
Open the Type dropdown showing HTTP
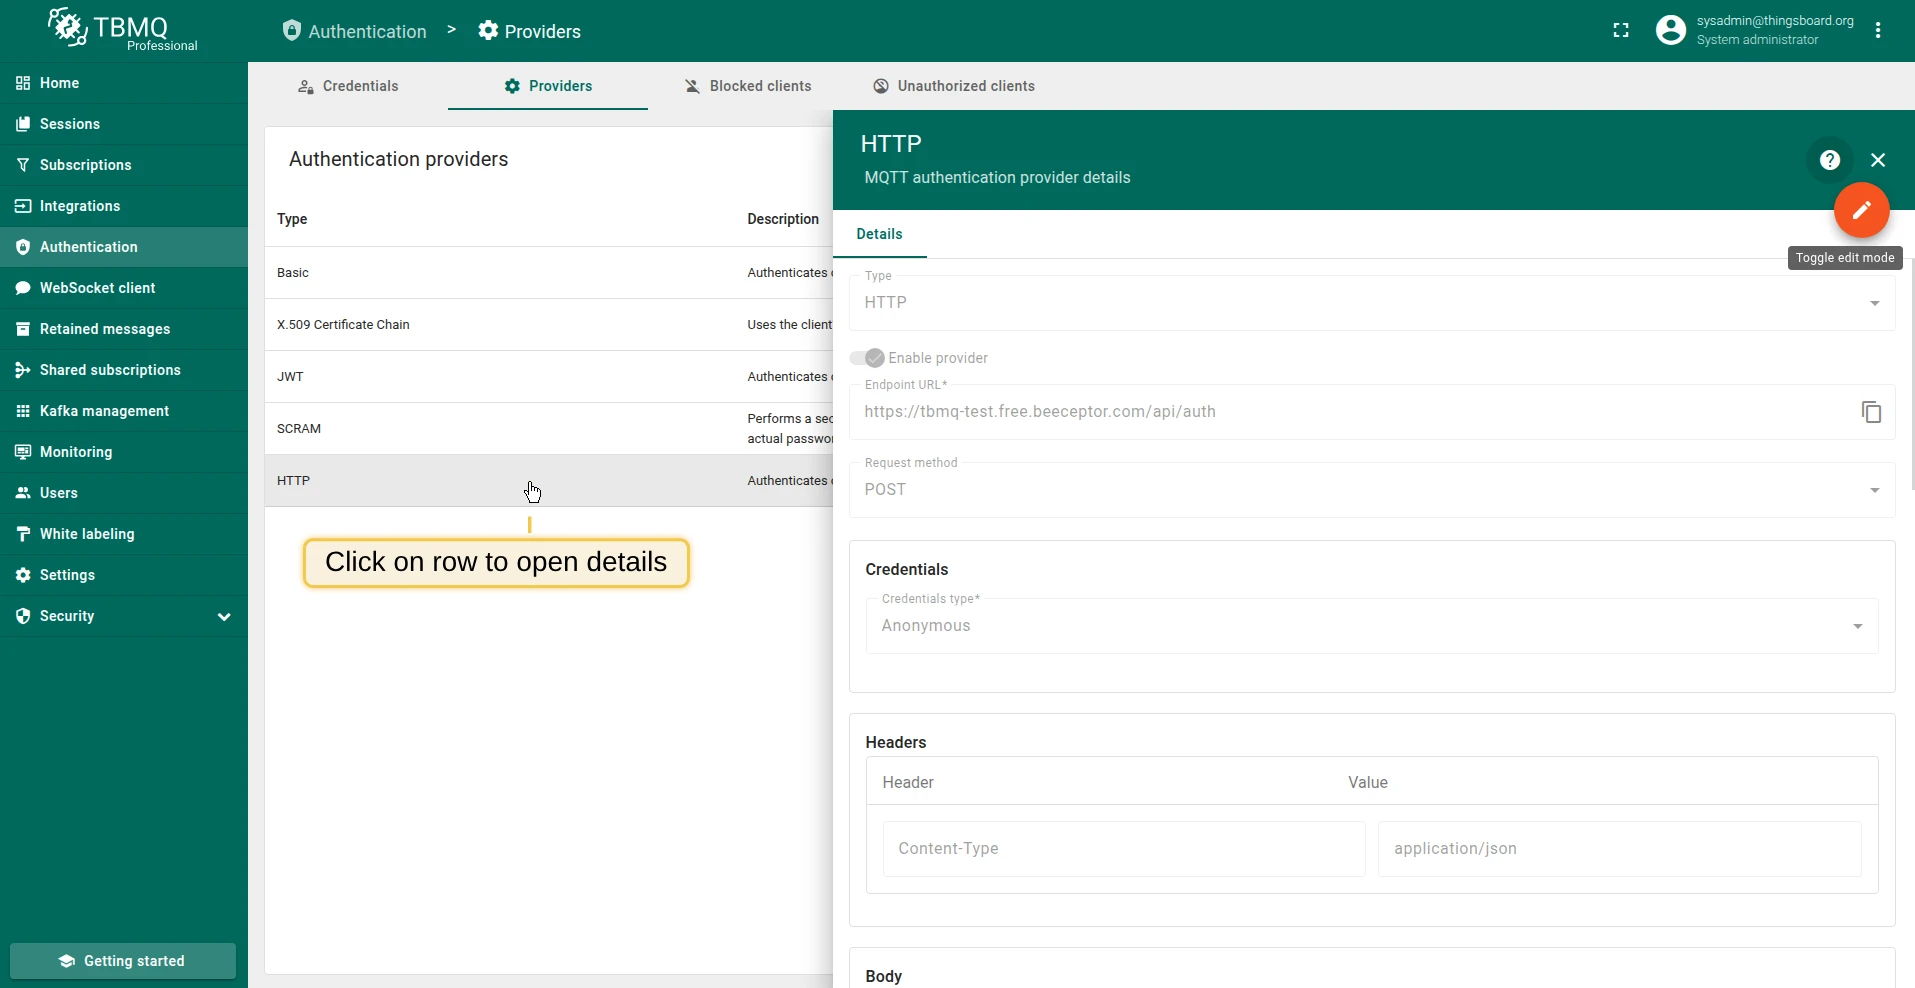tap(1372, 303)
